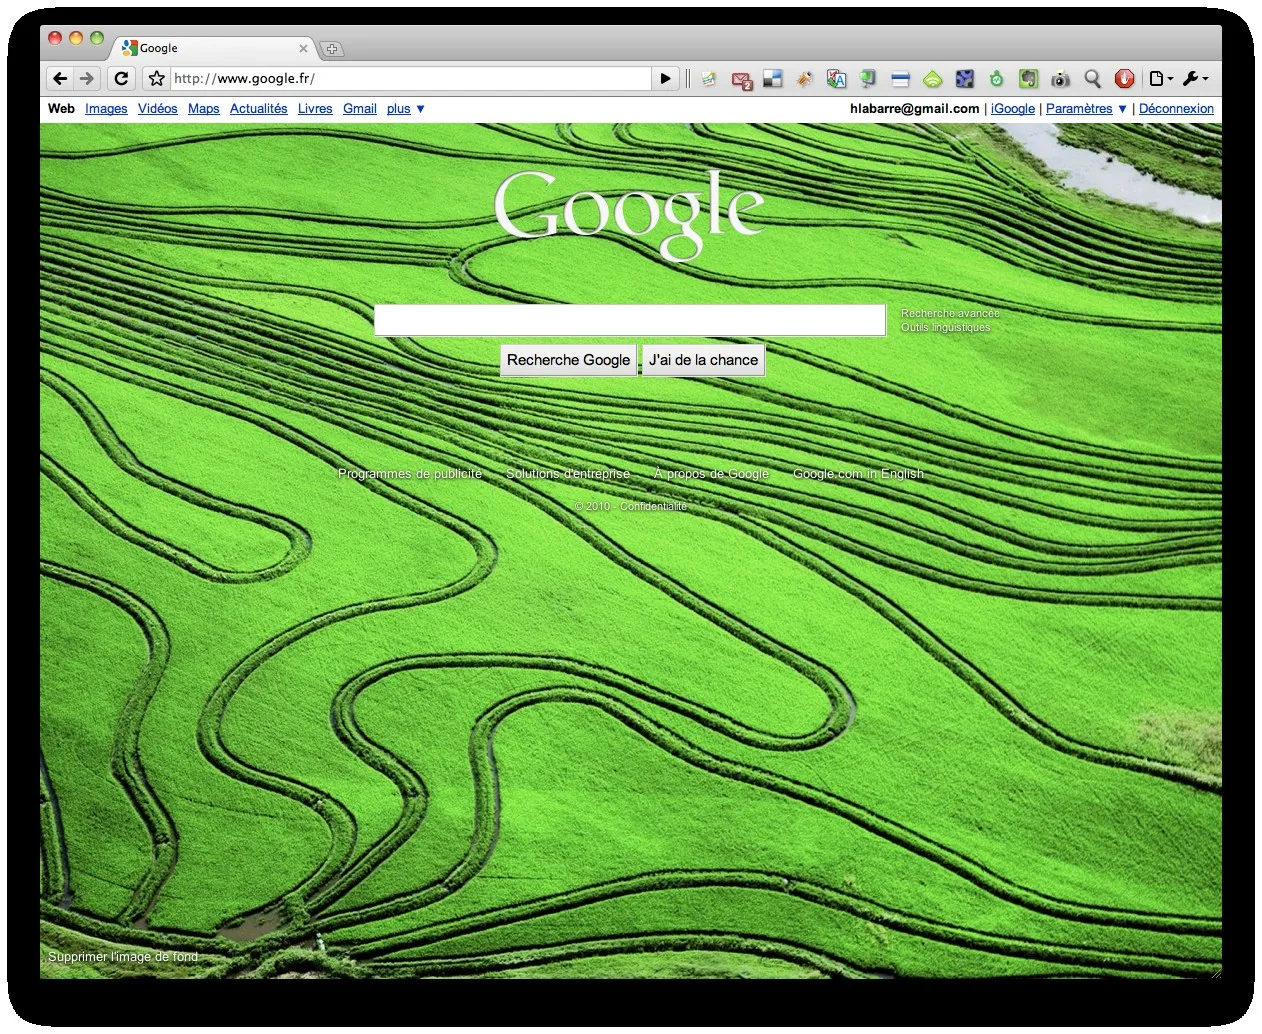Click Supprimer l'image de fond
This screenshot has width=1262, height=1034.
point(123,956)
